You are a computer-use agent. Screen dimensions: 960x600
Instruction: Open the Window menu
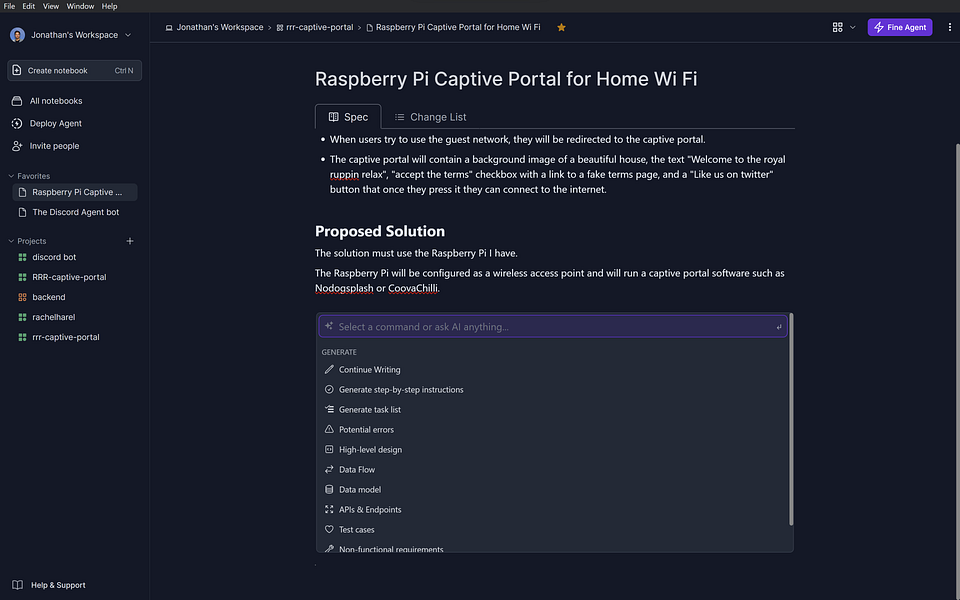(x=80, y=6)
